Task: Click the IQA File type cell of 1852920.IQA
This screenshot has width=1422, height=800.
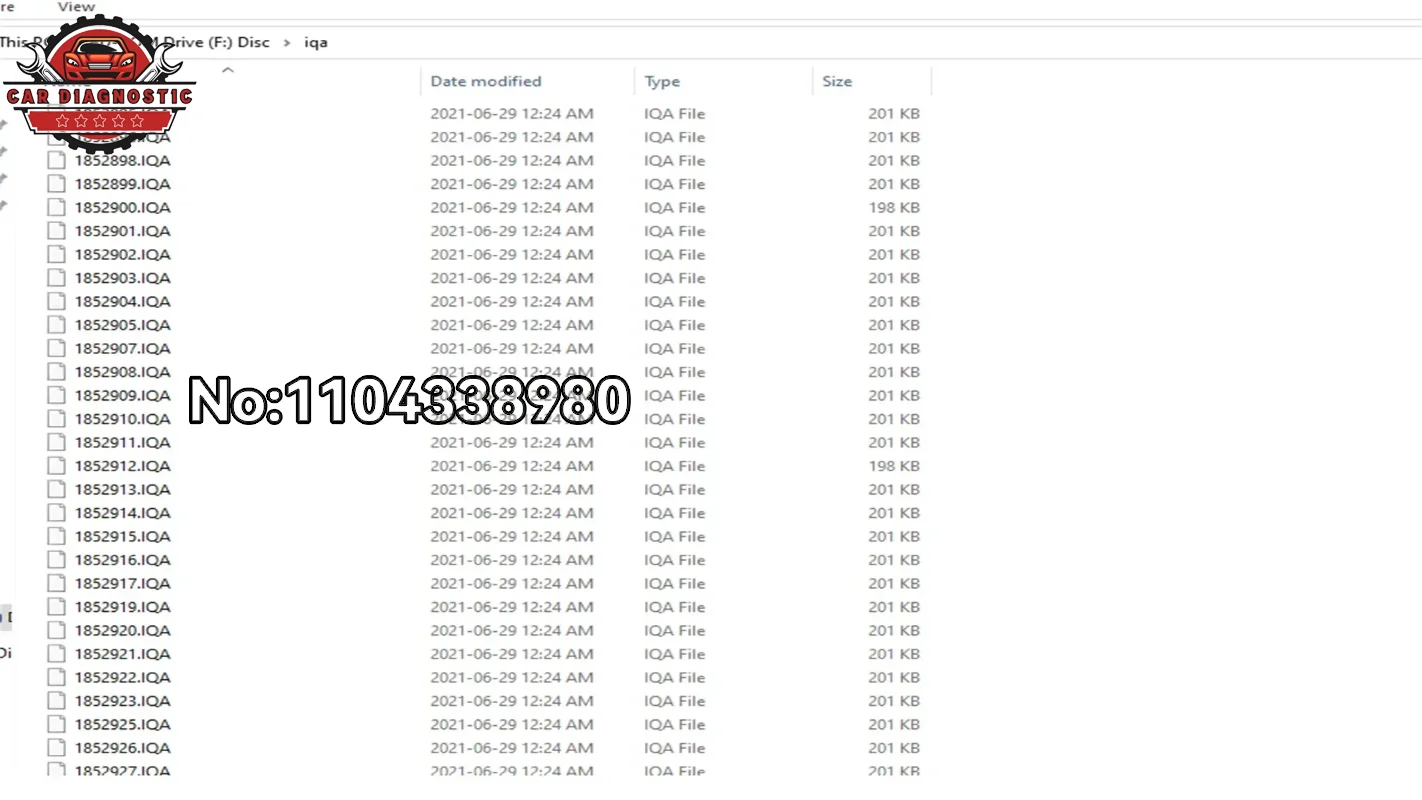Action: point(675,630)
